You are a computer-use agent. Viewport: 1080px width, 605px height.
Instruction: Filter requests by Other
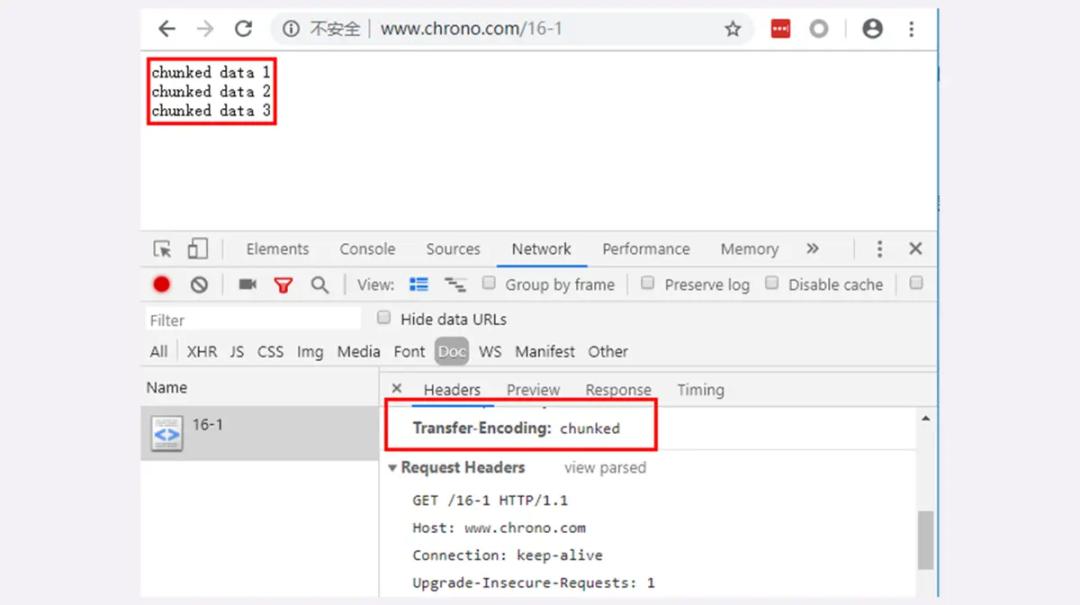[608, 351]
